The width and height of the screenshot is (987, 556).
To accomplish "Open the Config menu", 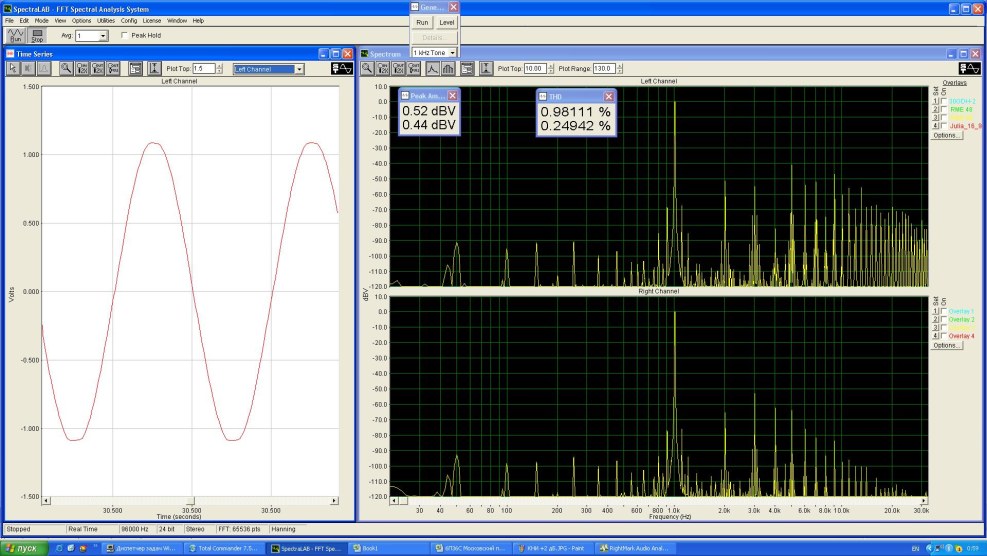I will [x=129, y=20].
